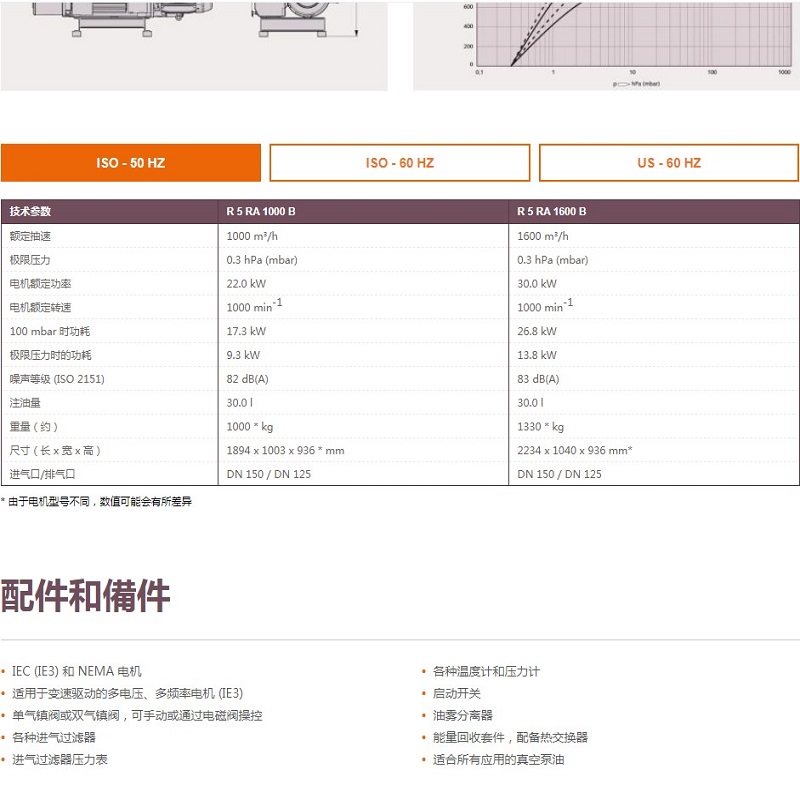Viewport: 800px width, 800px height.
Task: Click the 适用于变速驱动的多电压 list item
Action: click(x=128, y=693)
